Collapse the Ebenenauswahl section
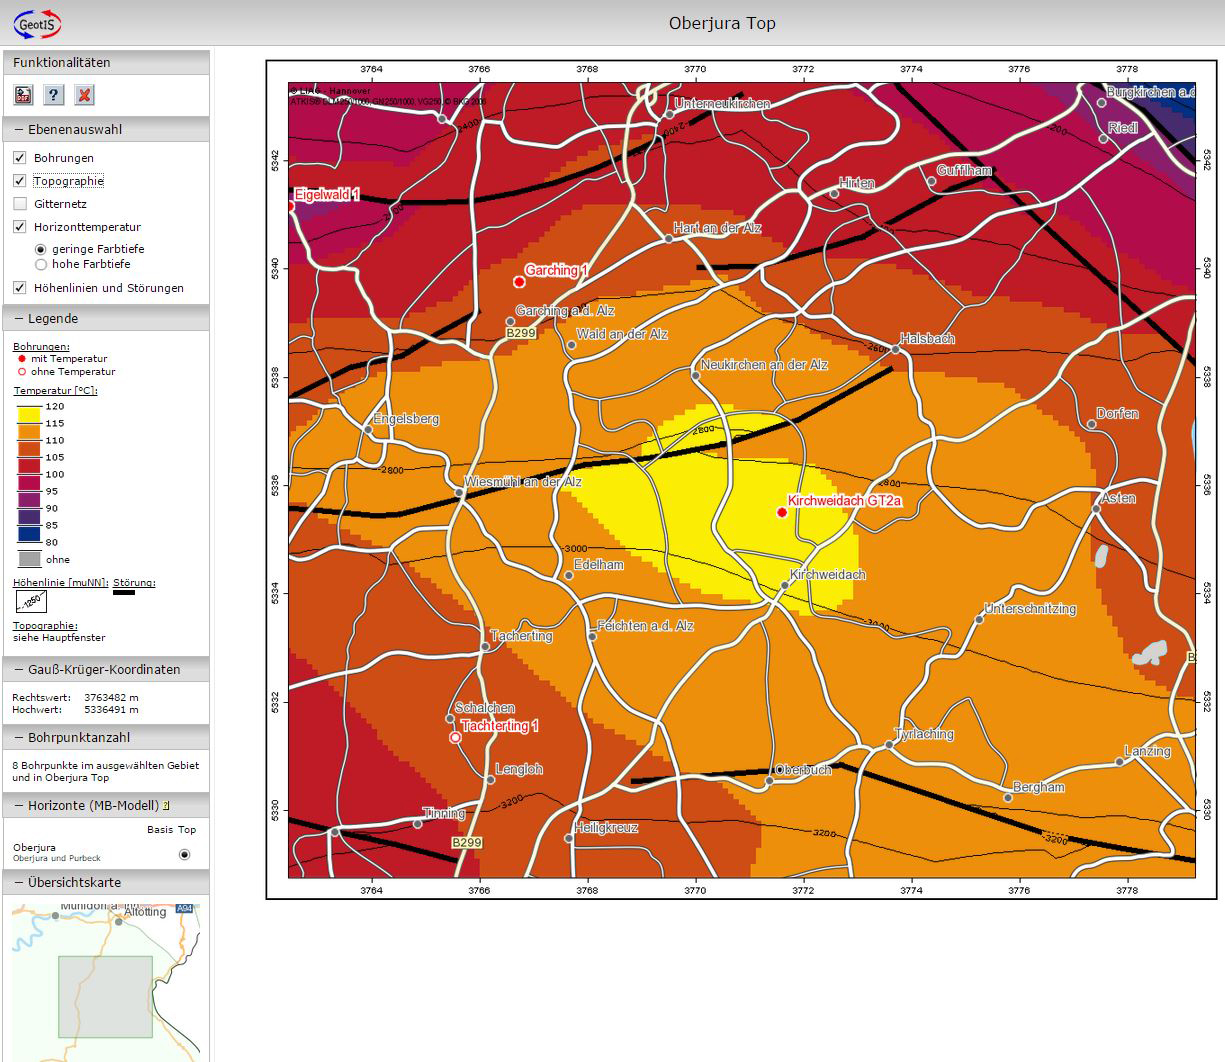The width and height of the screenshot is (1225, 1062). 106,129
